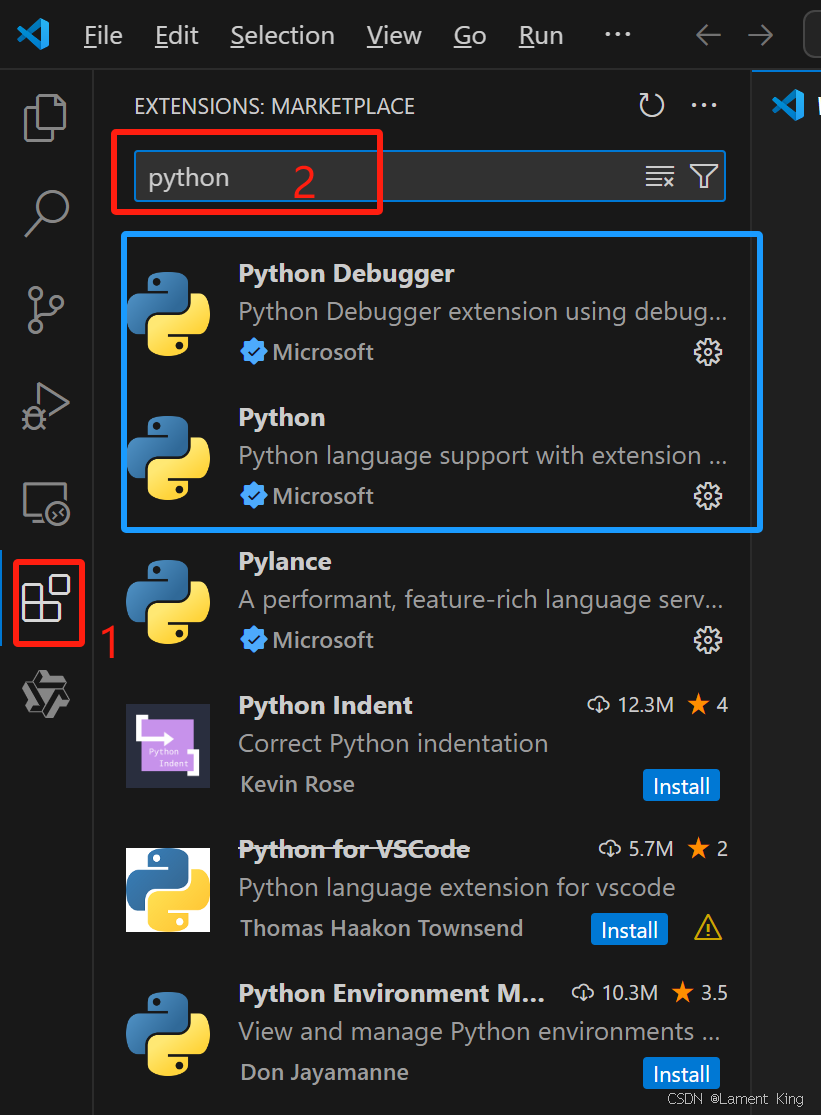Open the Run menu
The image size is (821, 1115).
point(540,35)
